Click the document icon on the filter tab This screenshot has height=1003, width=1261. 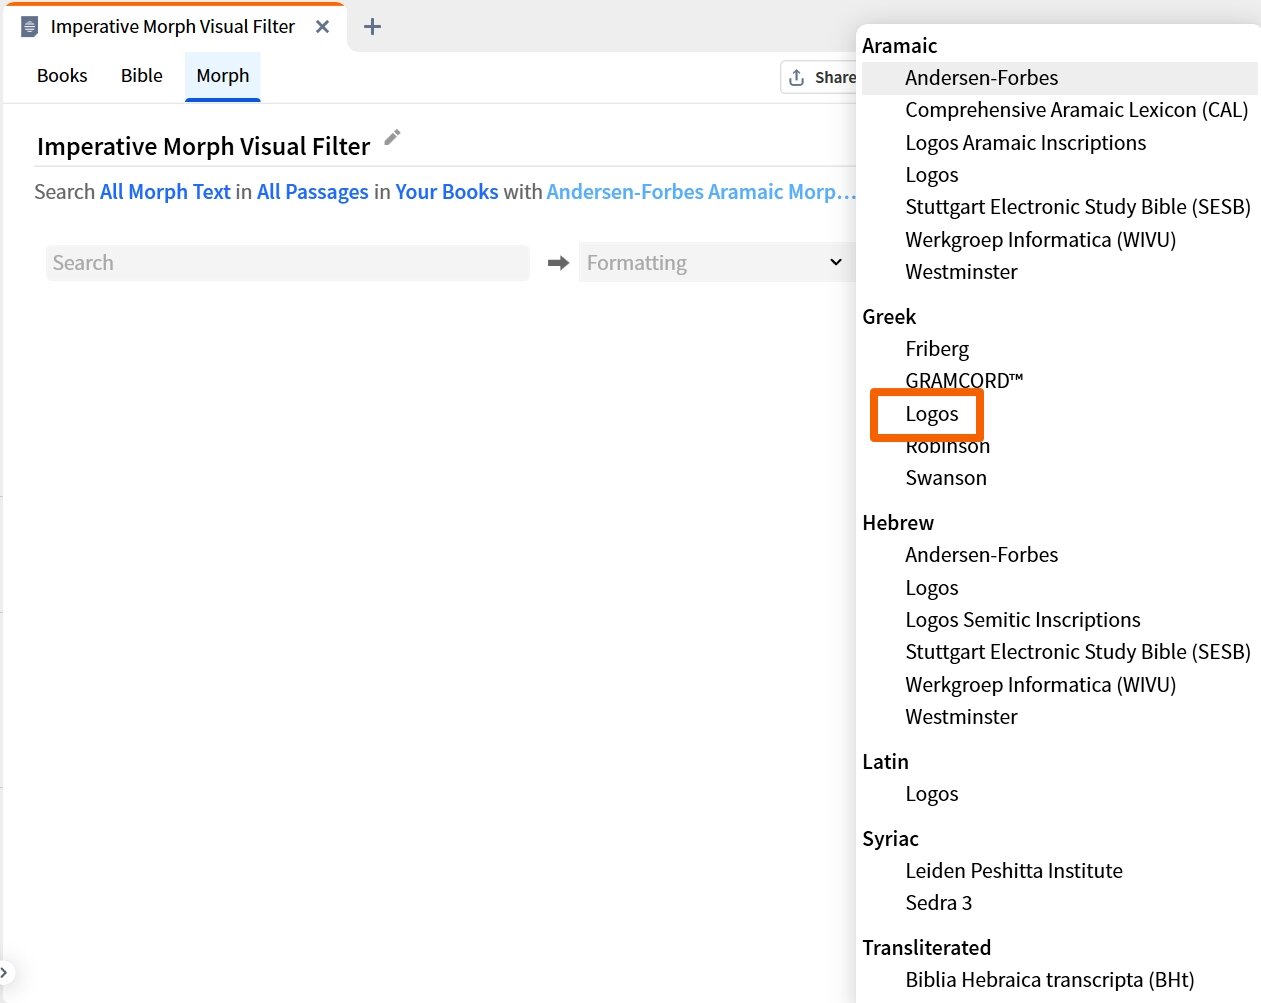tap(30, 27)
